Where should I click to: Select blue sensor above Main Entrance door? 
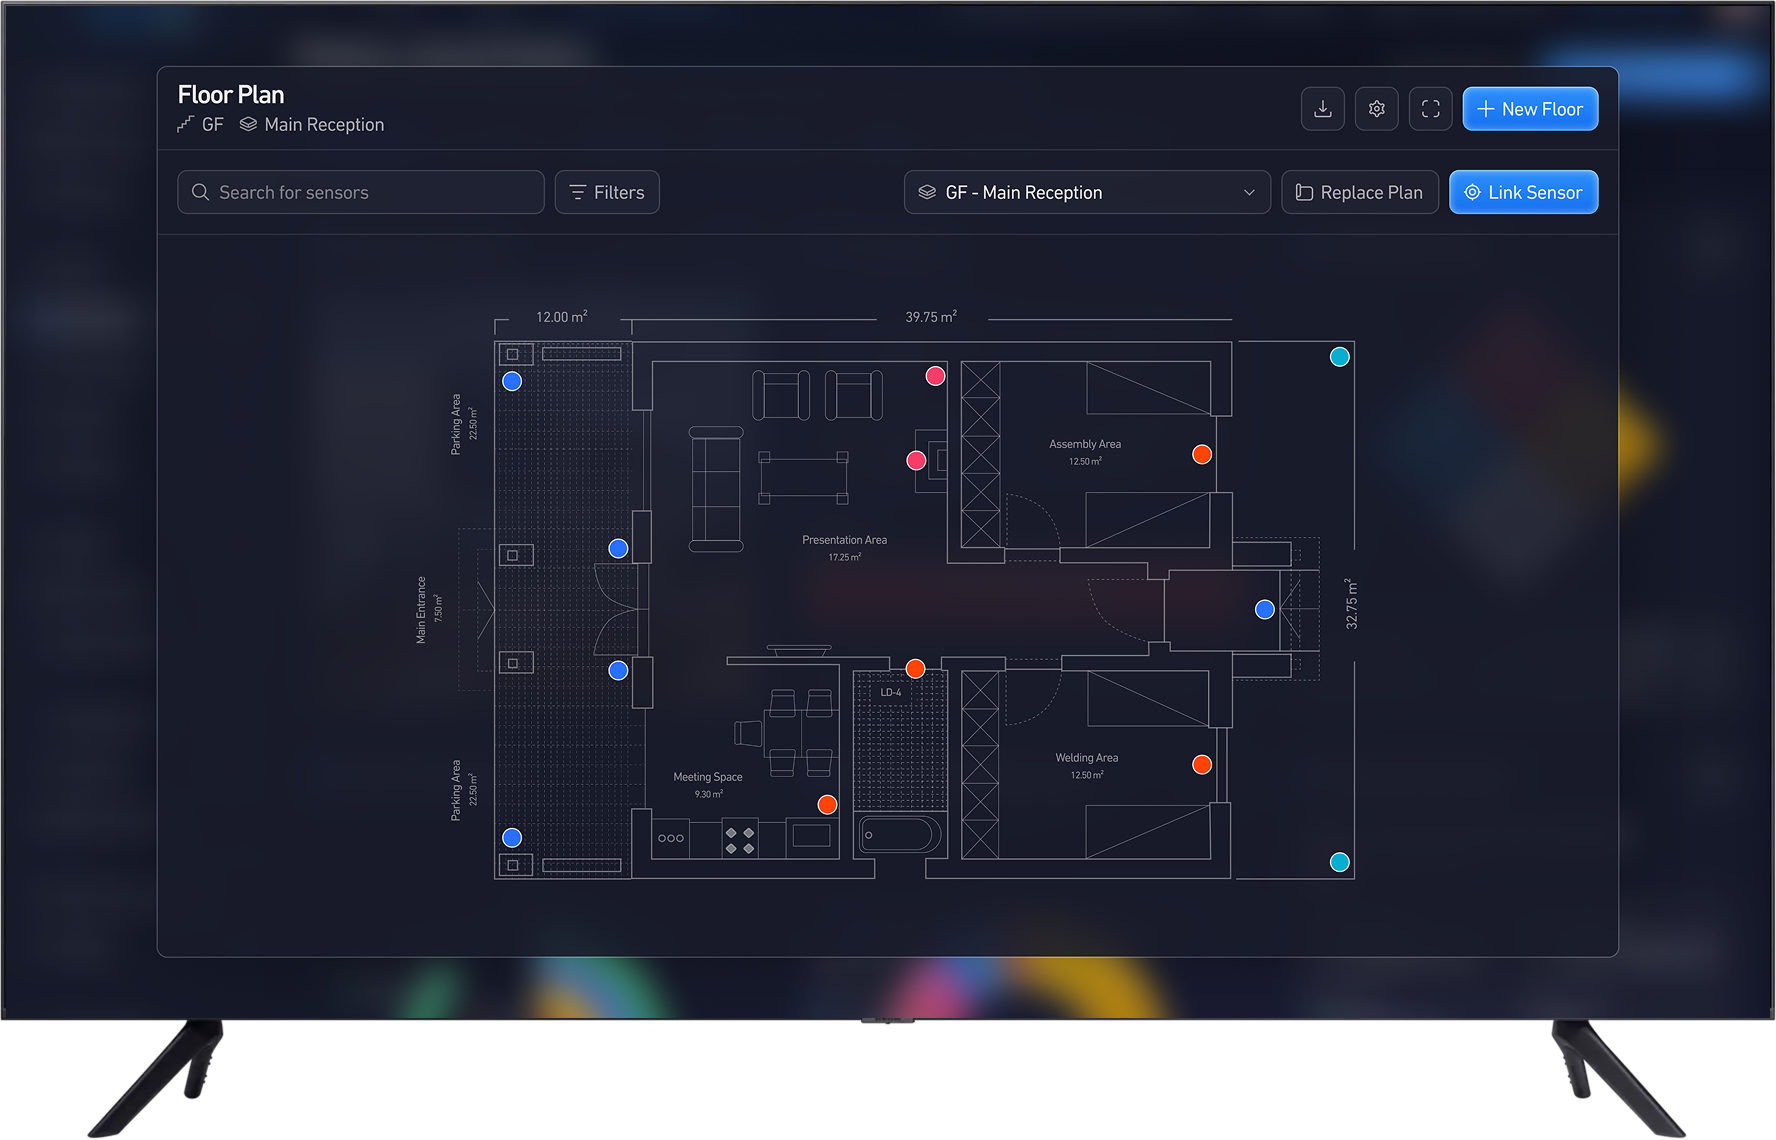618,548
